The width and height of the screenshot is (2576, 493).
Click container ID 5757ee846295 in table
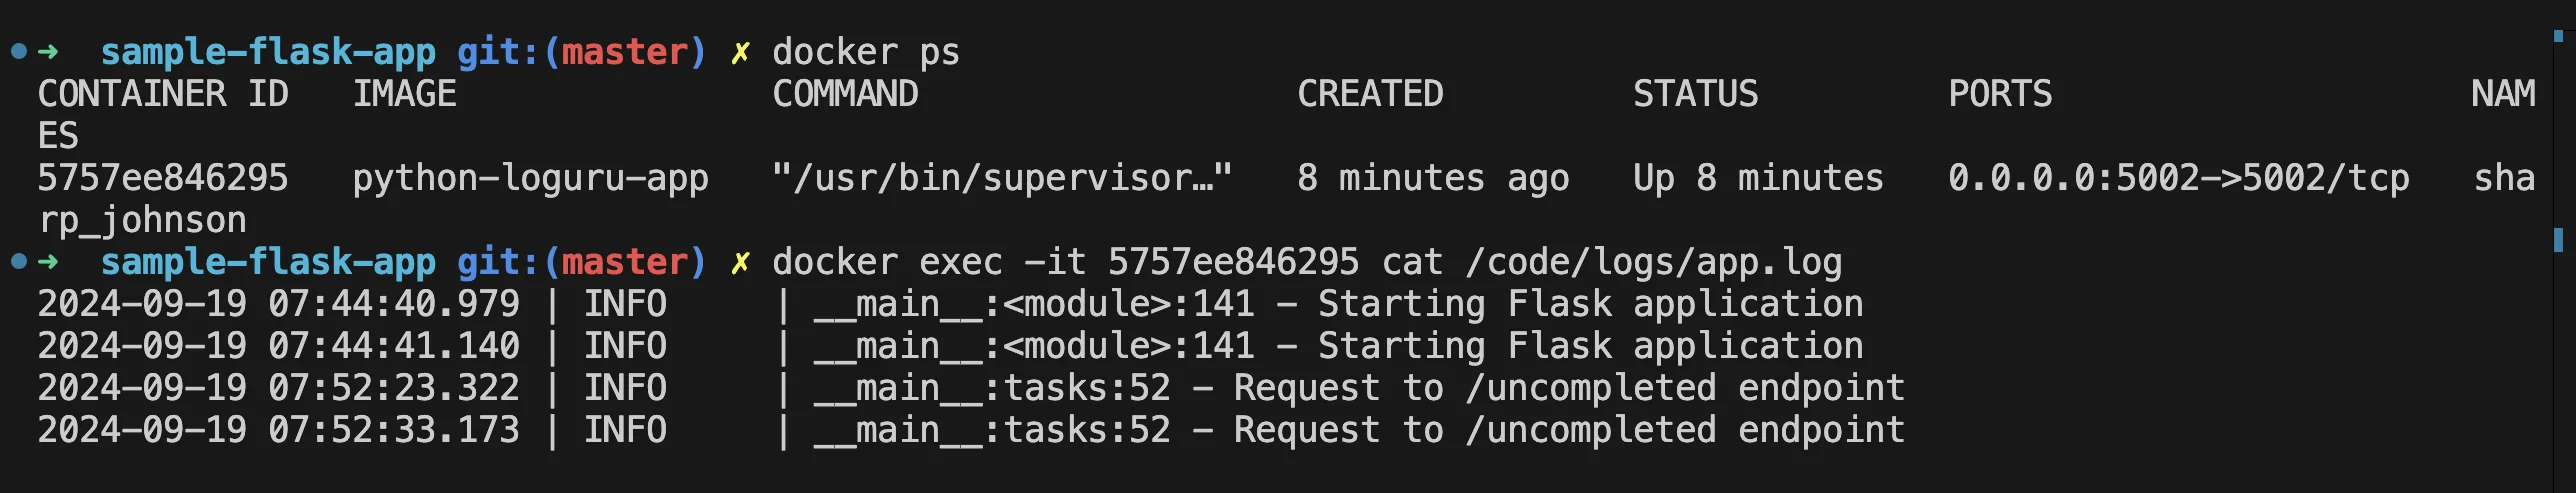point(163,178)
